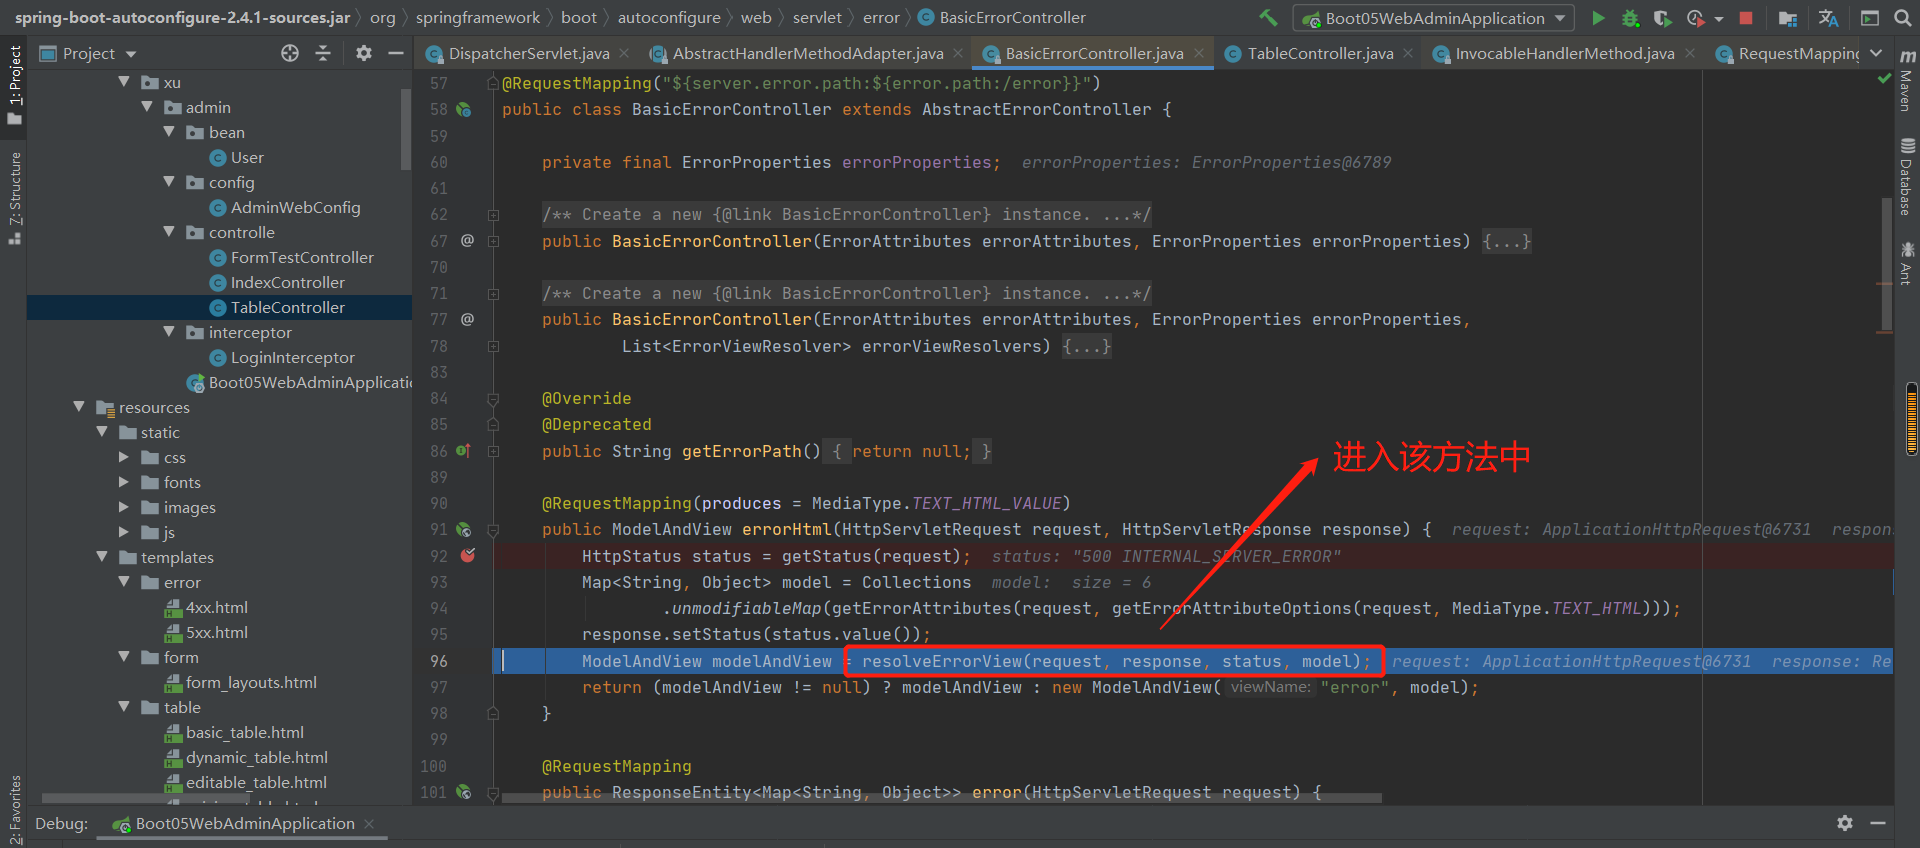
Task: Open the Maven tool window
Action: pyautogui.click(x=1907, y=81)
